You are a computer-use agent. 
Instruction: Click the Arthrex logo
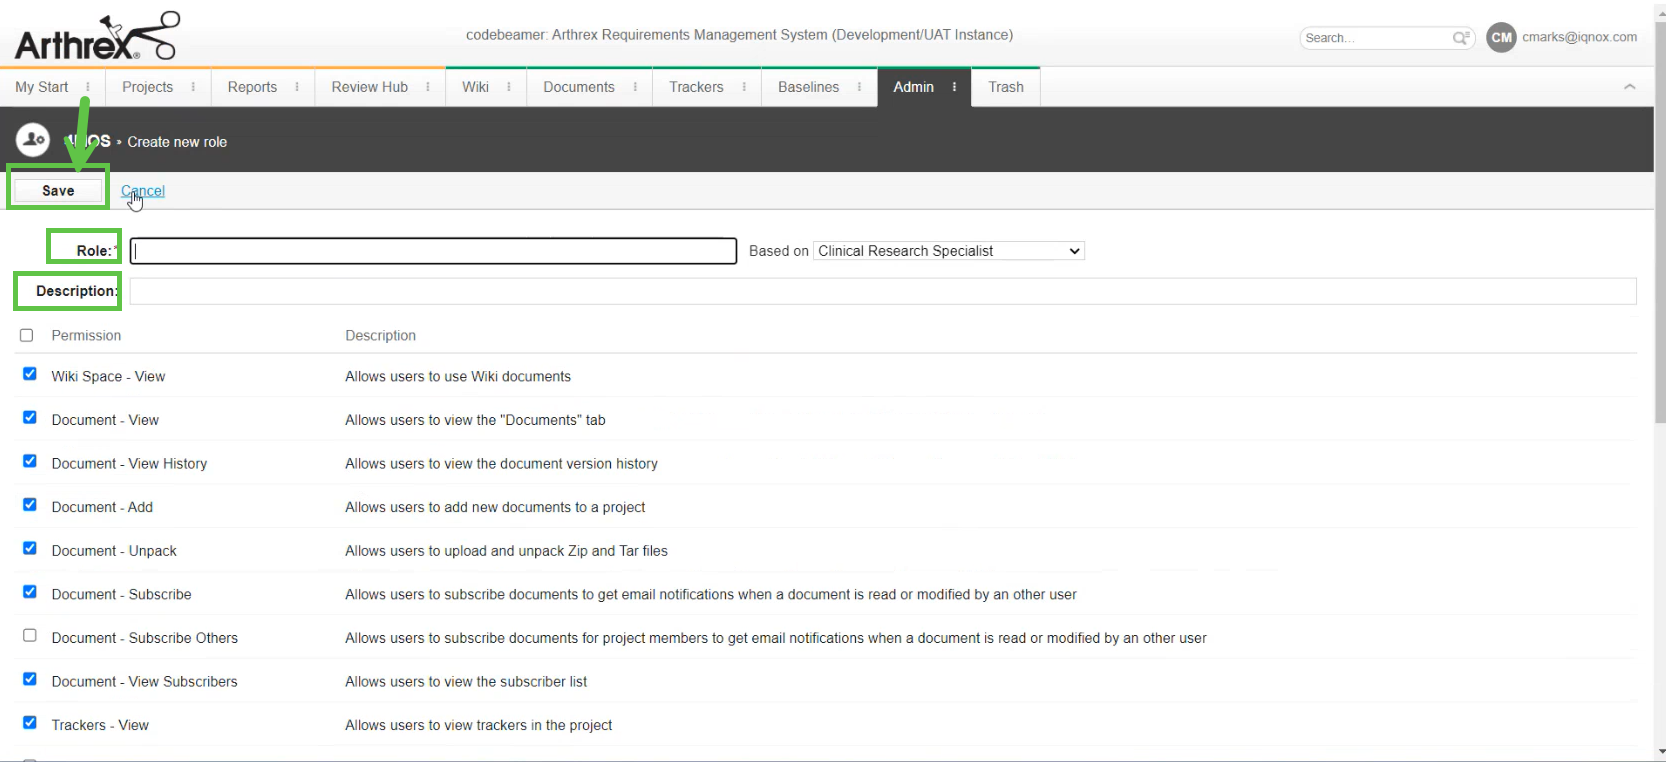(96, 38)
